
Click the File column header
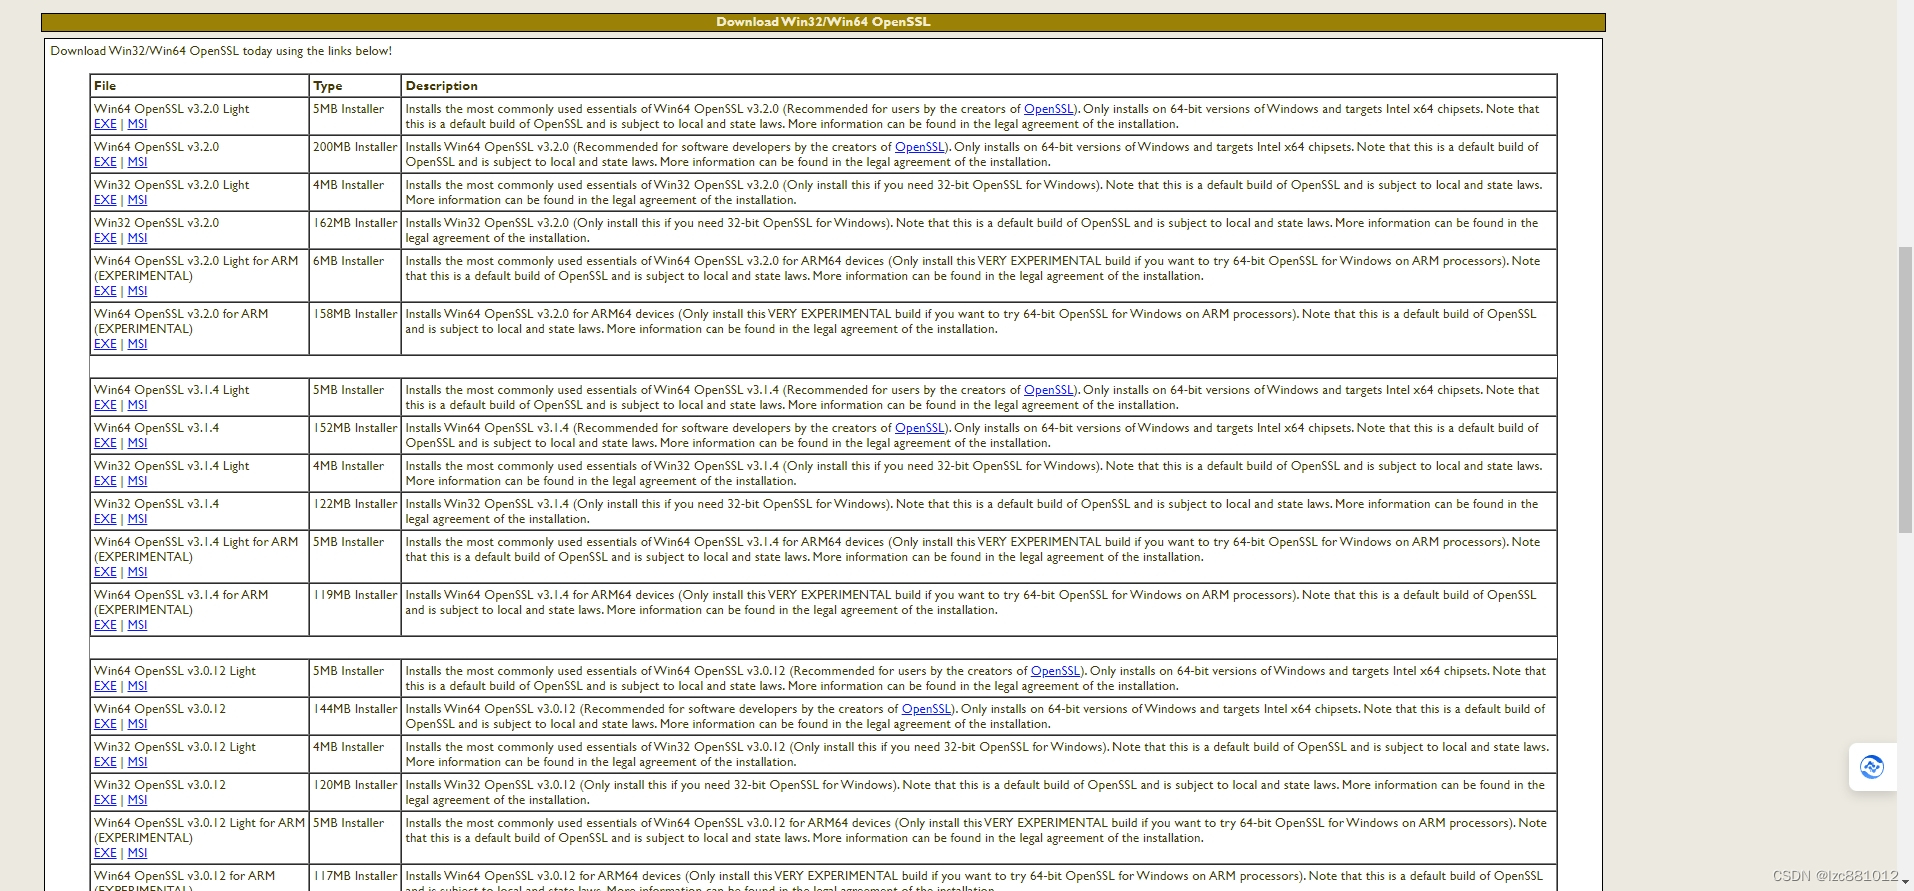(199, 86)
